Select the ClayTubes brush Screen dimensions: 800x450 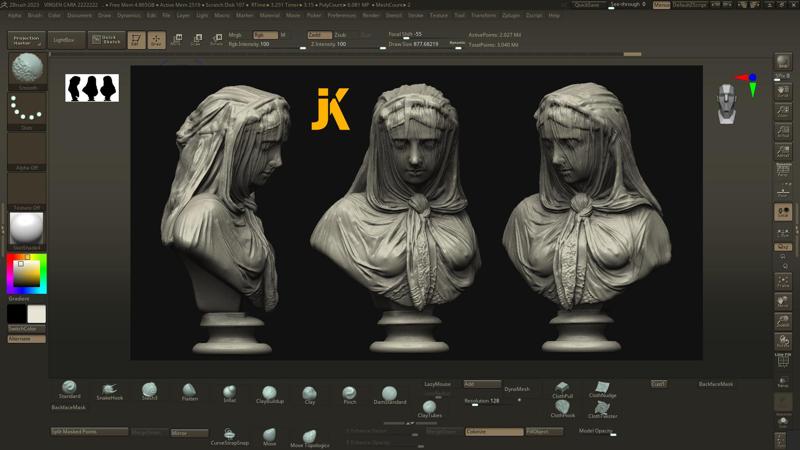point(430,409)
